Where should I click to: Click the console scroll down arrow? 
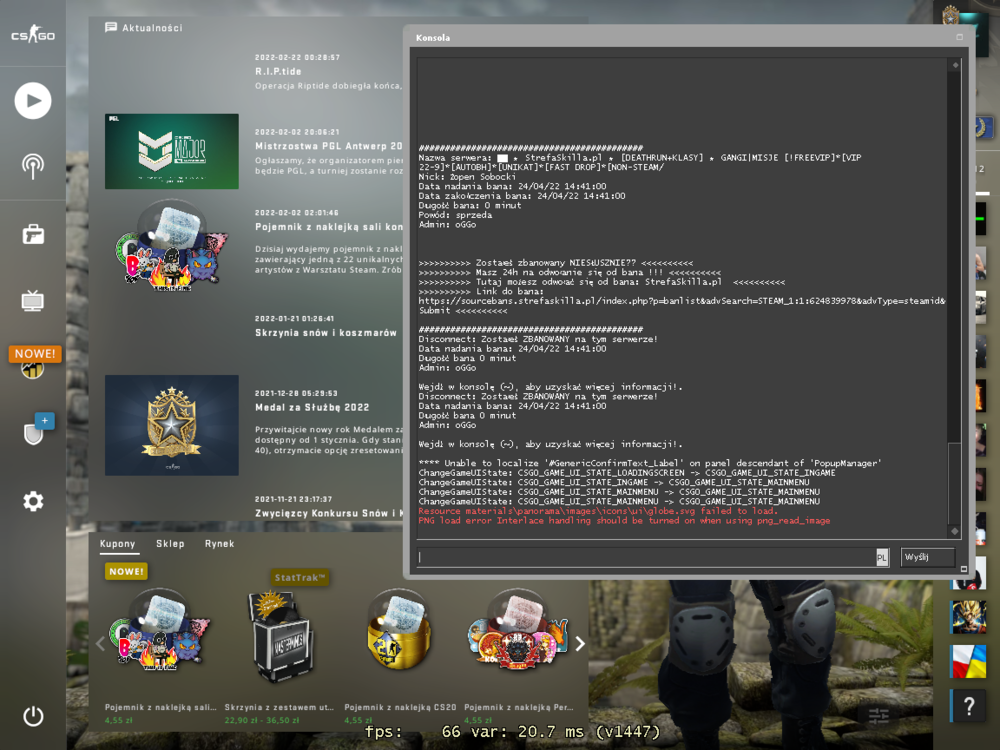click(955, 531)
